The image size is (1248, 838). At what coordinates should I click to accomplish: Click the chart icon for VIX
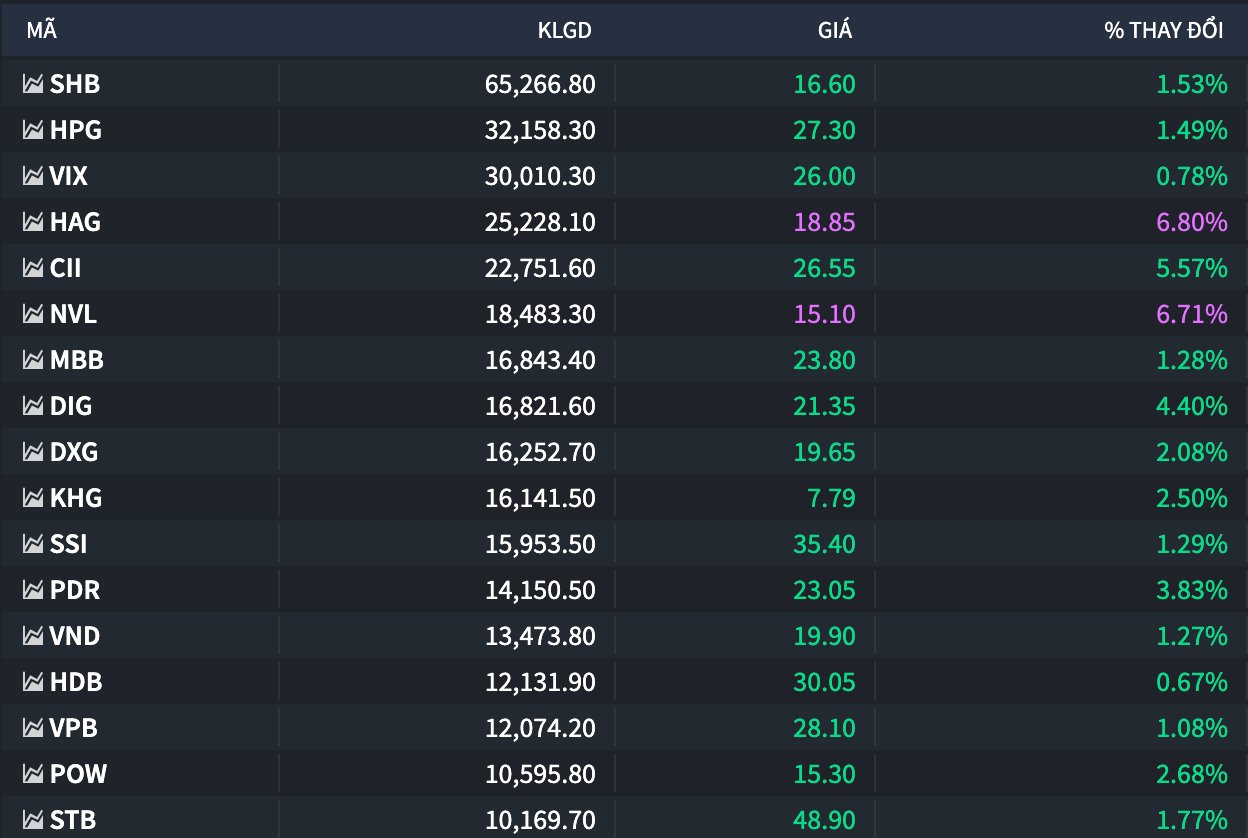click(33, 176)
